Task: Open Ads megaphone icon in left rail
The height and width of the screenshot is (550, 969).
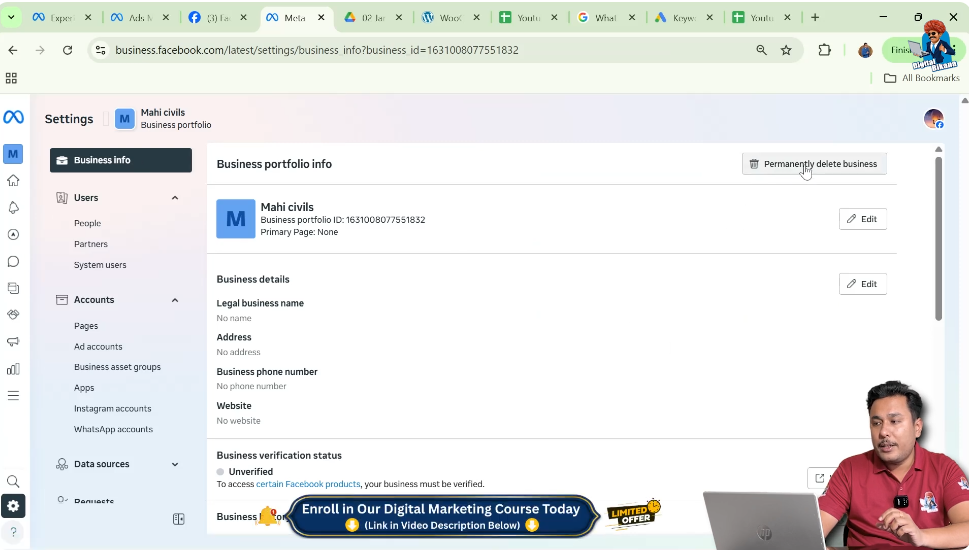Action: (13, 342)
